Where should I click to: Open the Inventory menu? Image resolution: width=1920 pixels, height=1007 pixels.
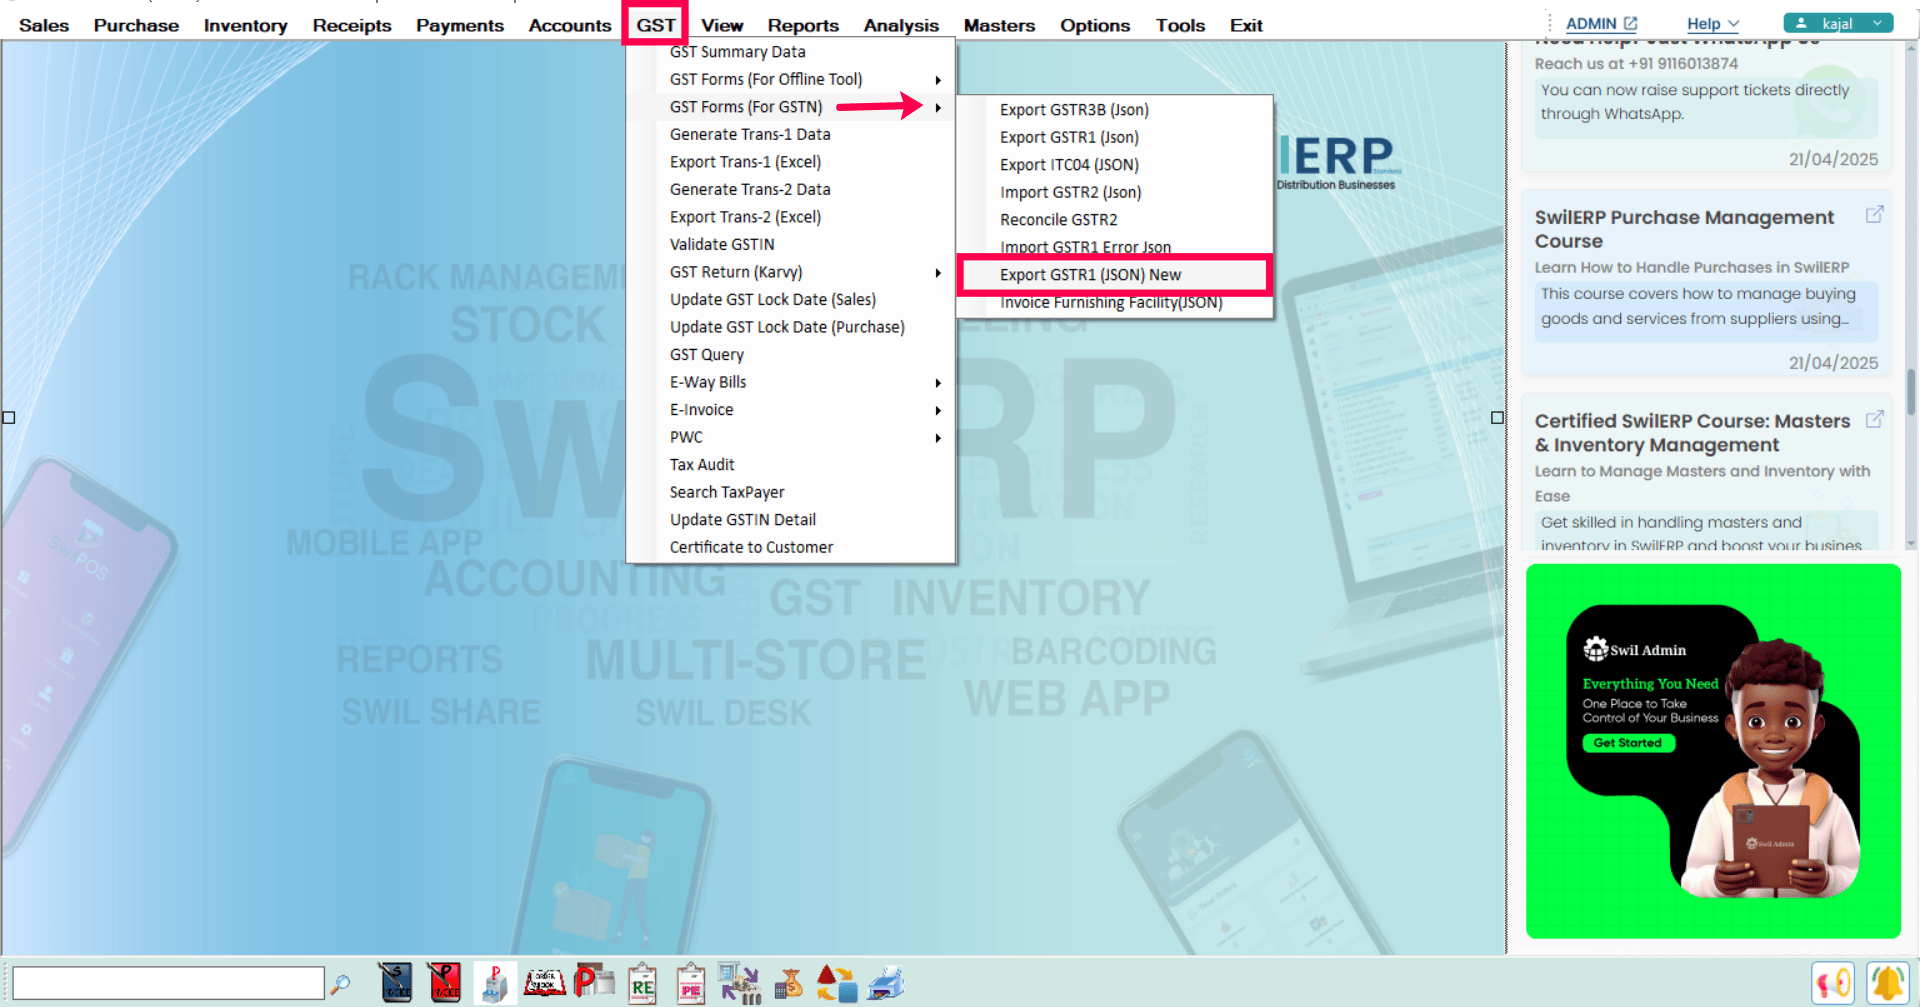pos(246,25)
